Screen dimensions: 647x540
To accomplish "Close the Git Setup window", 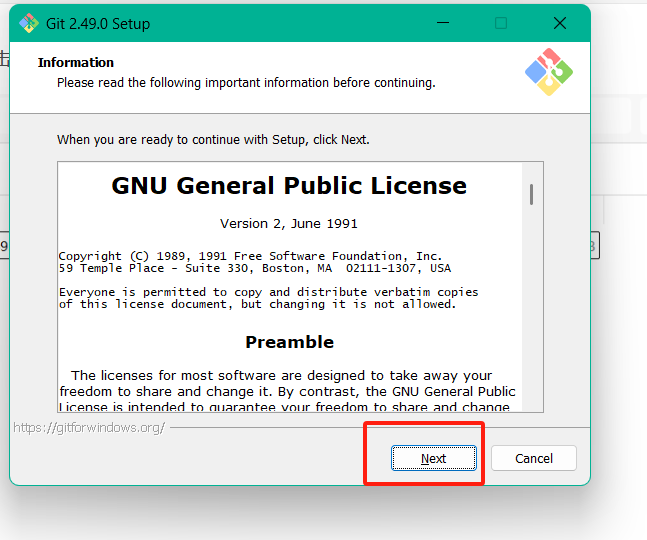I will (560, 23).
